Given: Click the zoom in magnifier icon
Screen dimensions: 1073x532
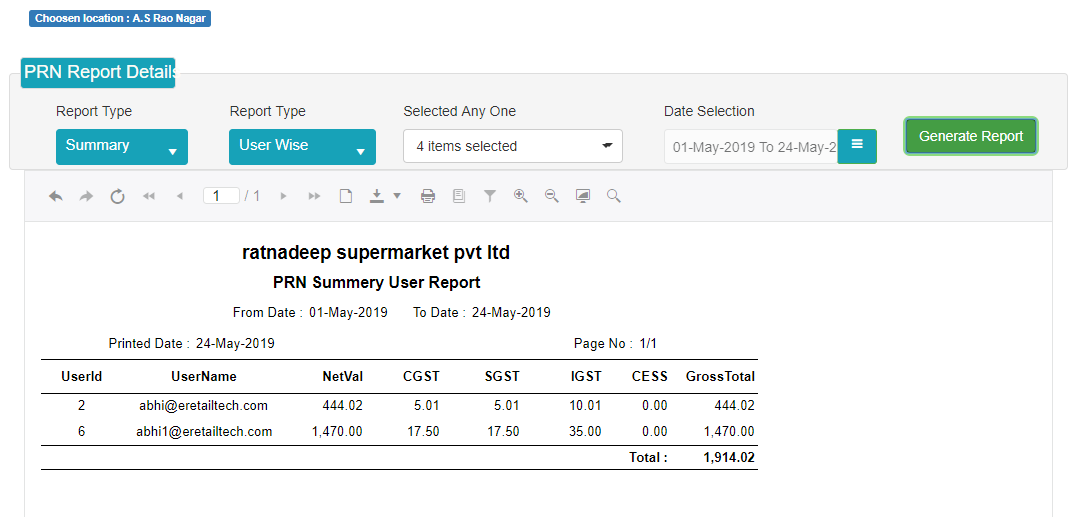Looking at the screenshot, I should click(521, 196).
